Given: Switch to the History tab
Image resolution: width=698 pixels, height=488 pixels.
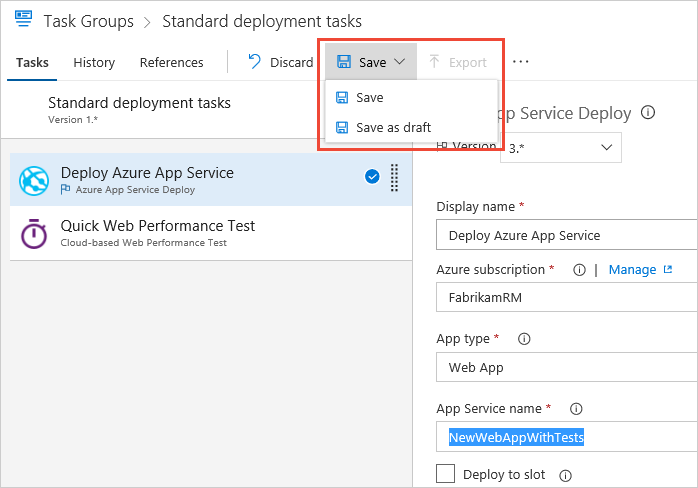Looking at the screenshot, I should (94, 62).
